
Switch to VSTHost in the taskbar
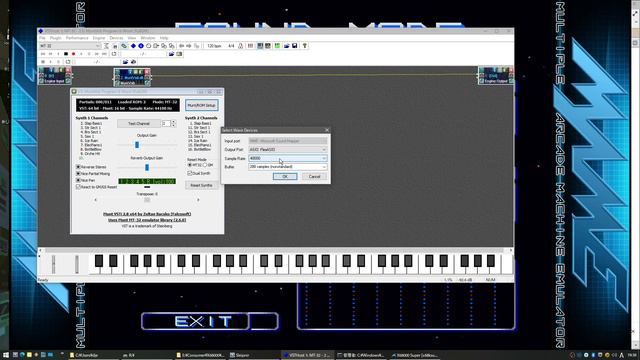click(x=308, y=355)
